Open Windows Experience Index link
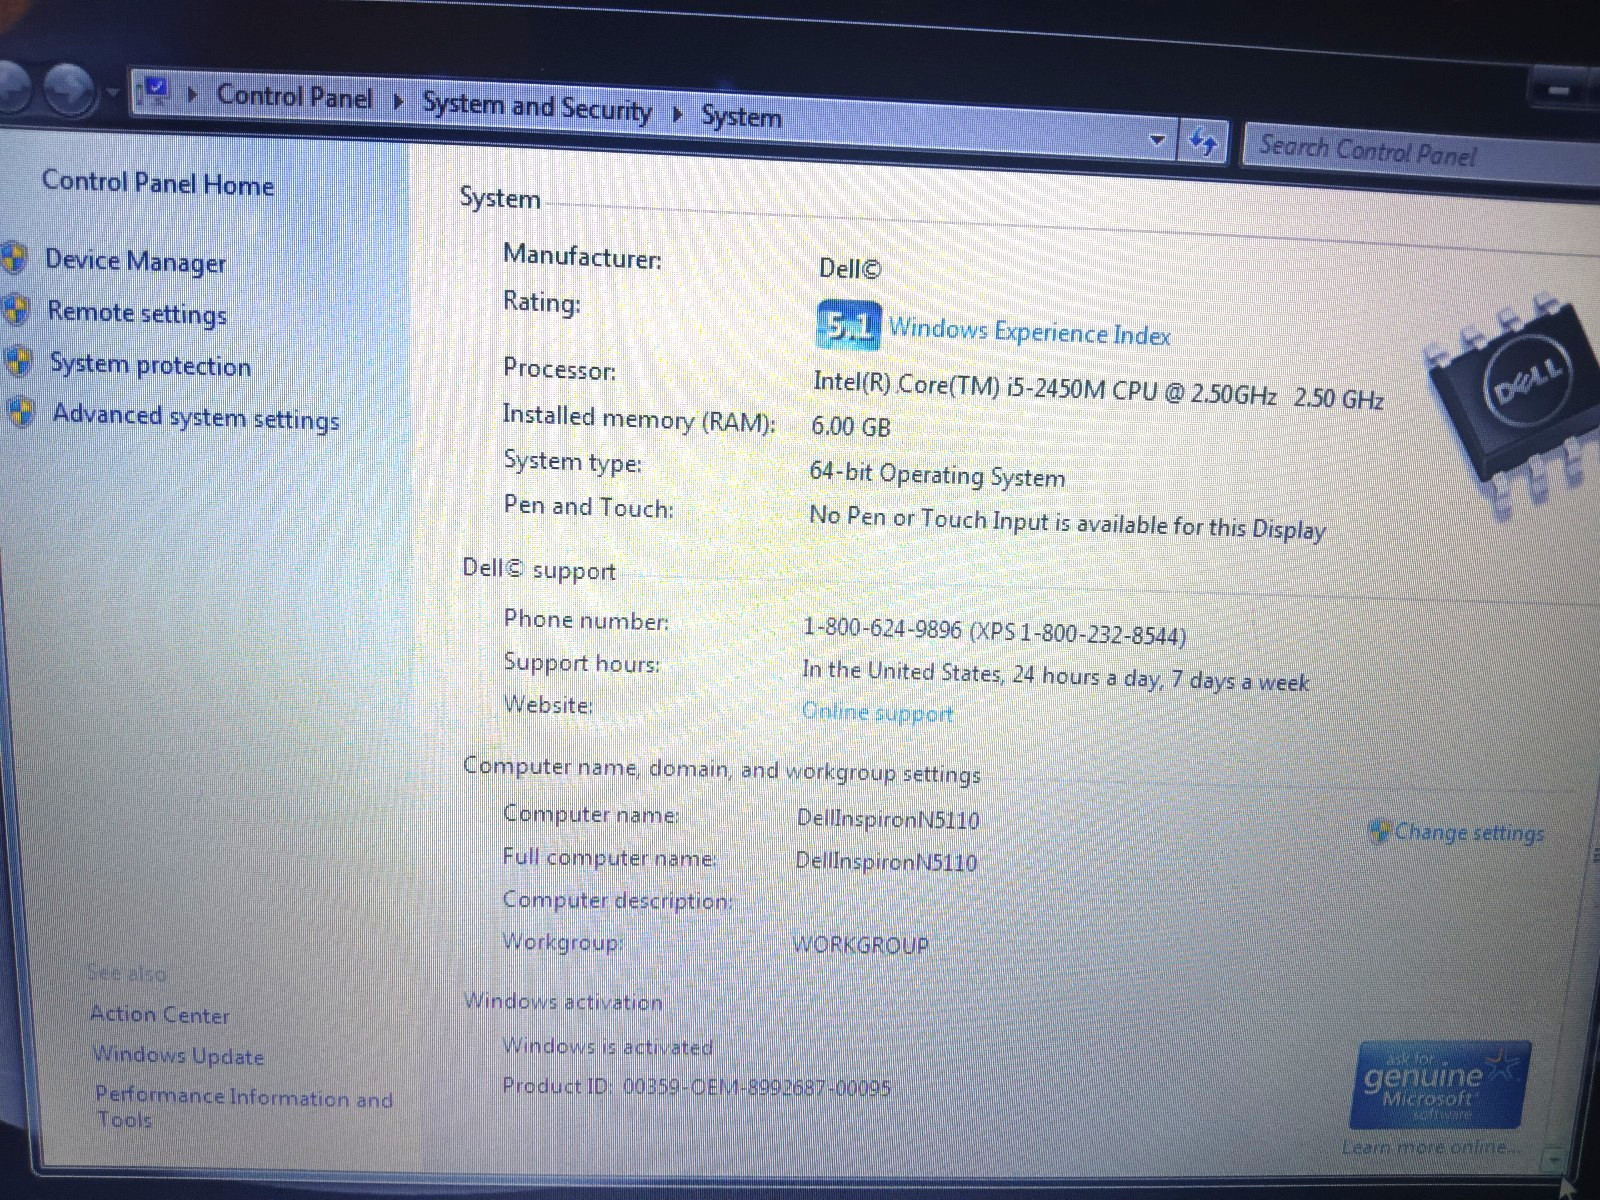This screenshot has width=1600, height=1200. tap(1029, 331)
